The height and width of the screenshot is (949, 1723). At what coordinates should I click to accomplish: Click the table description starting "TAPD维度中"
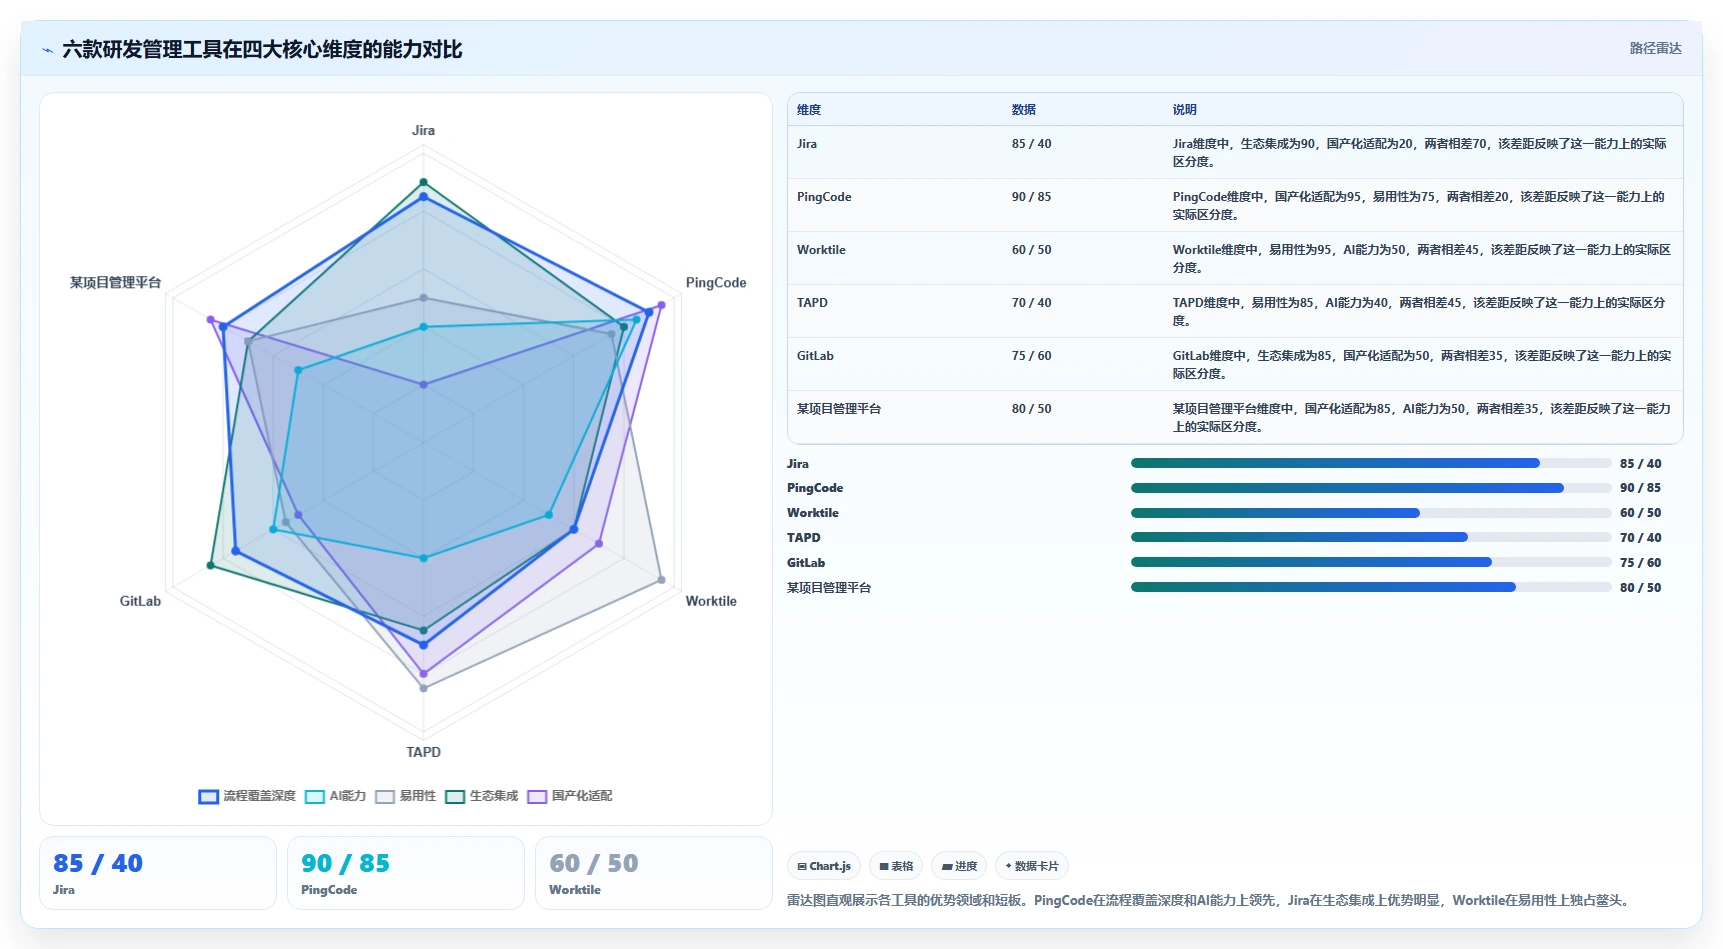[x=1419, y=312]
